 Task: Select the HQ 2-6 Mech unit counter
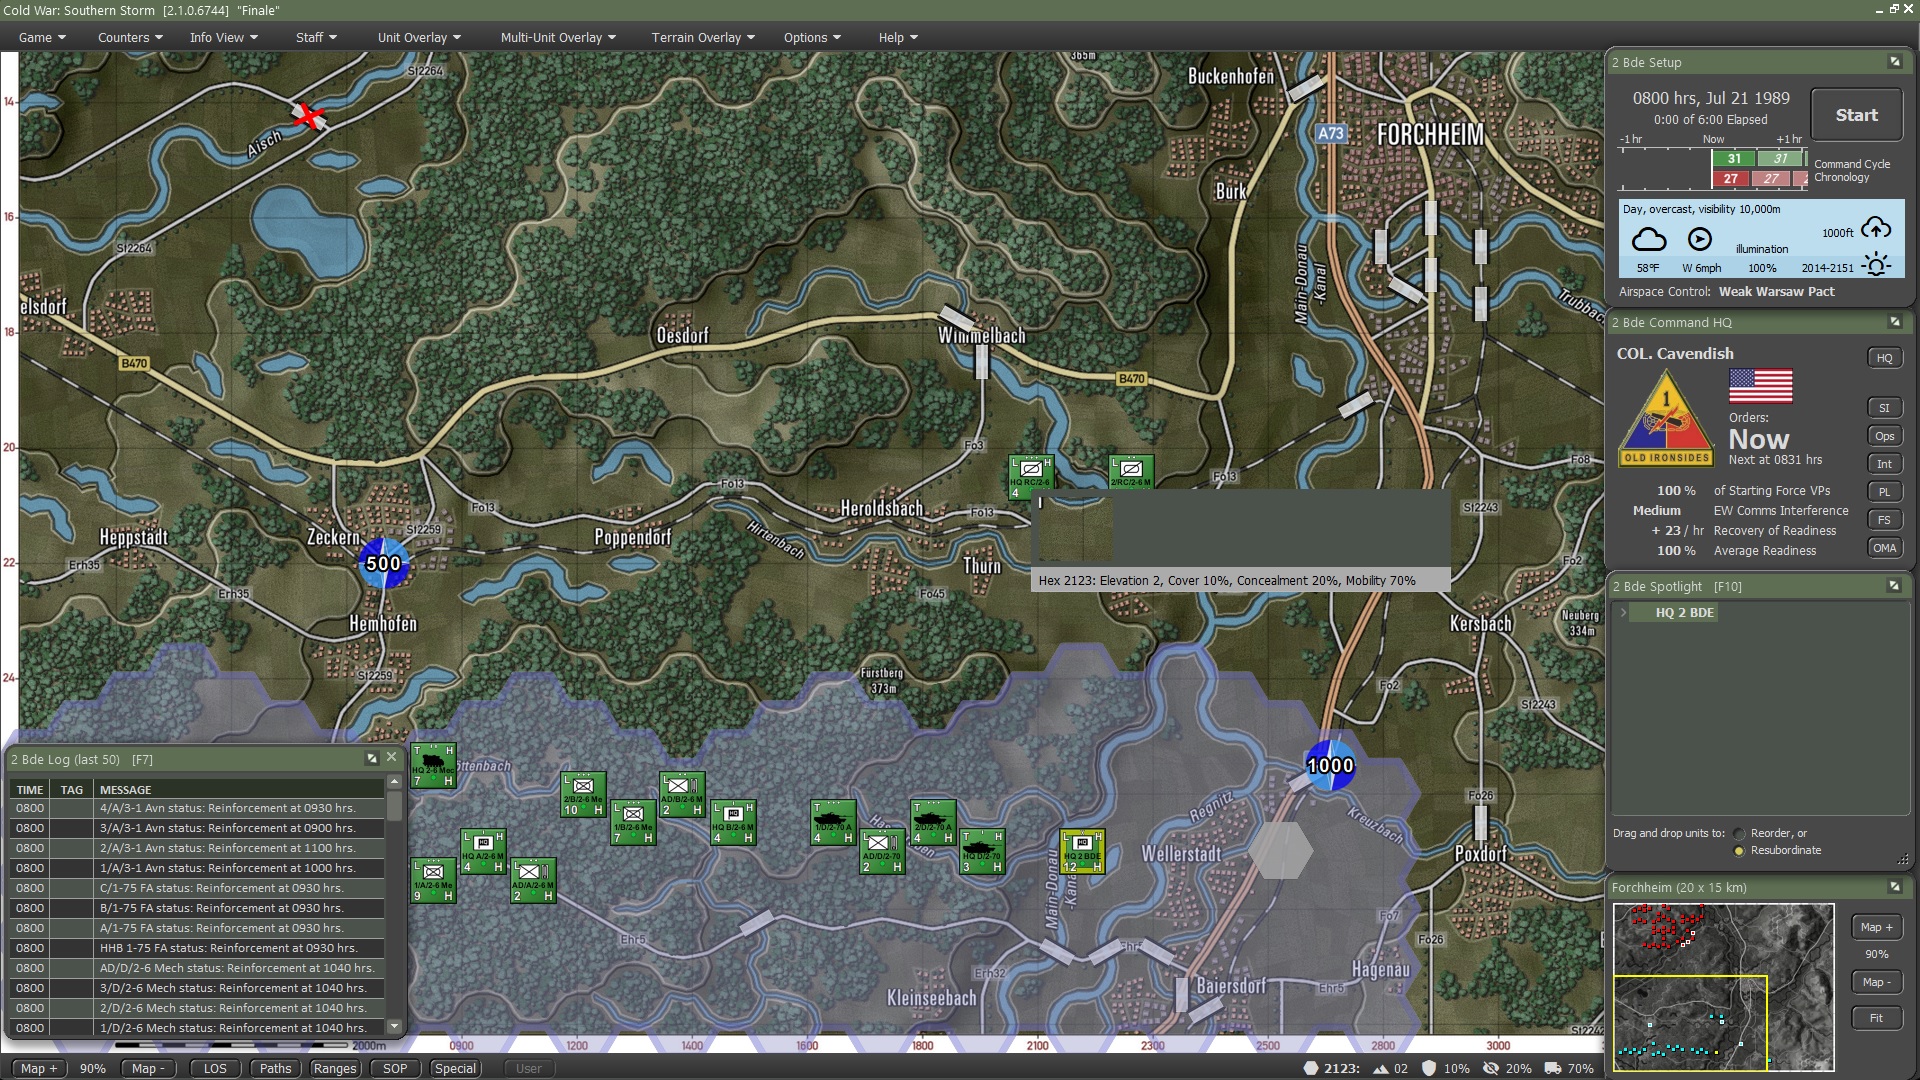433,766
